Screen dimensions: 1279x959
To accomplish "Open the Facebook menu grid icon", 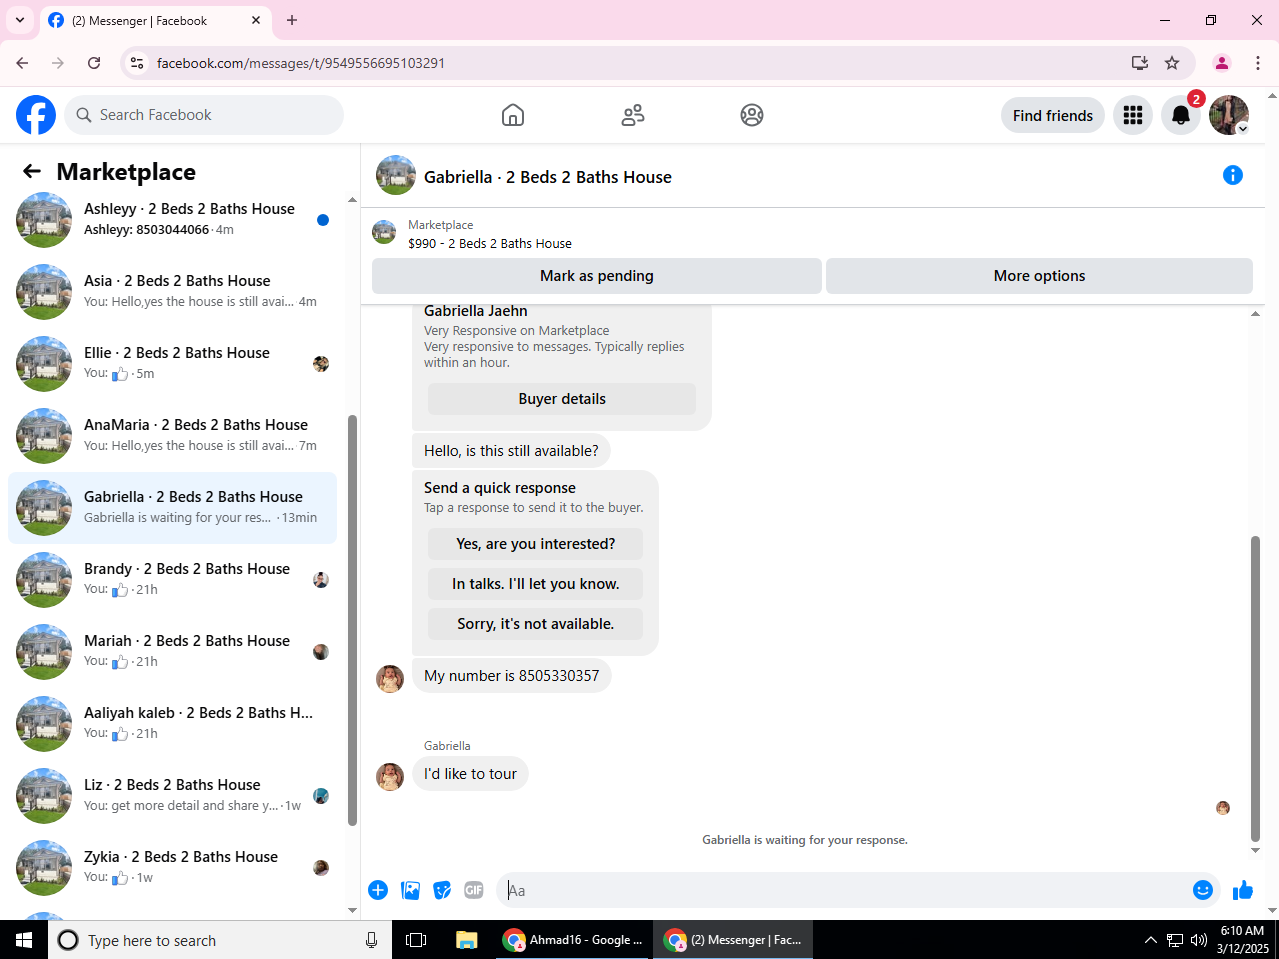I will pyautogui.click(x=1133, y=115).
